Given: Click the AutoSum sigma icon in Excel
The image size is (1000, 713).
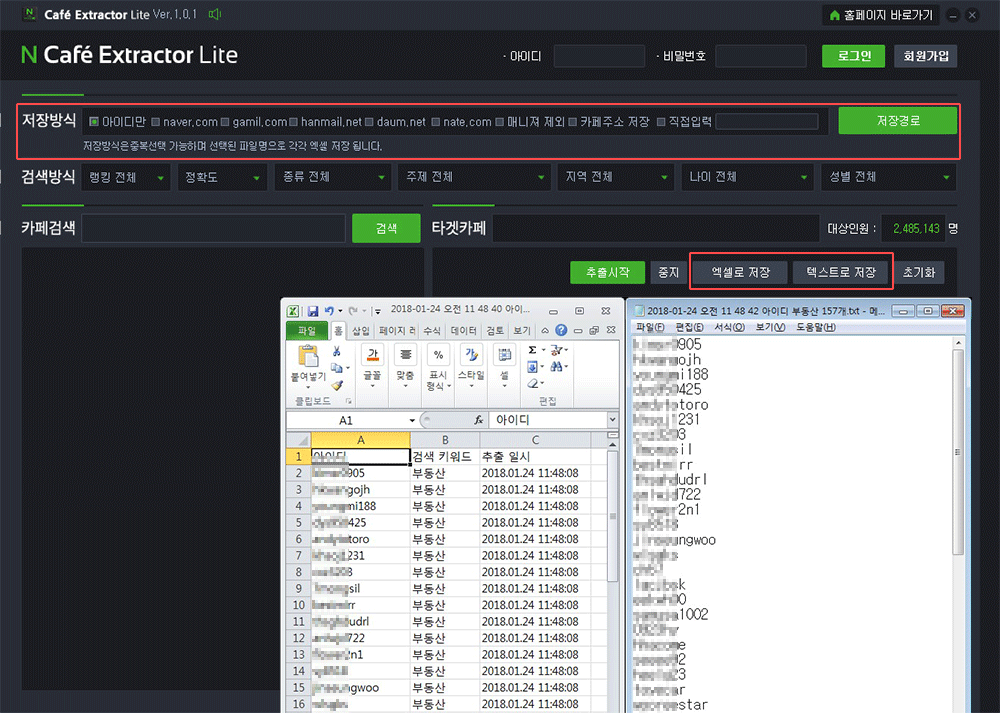Looking at the screenshot, I should click(x=532, y=350).
